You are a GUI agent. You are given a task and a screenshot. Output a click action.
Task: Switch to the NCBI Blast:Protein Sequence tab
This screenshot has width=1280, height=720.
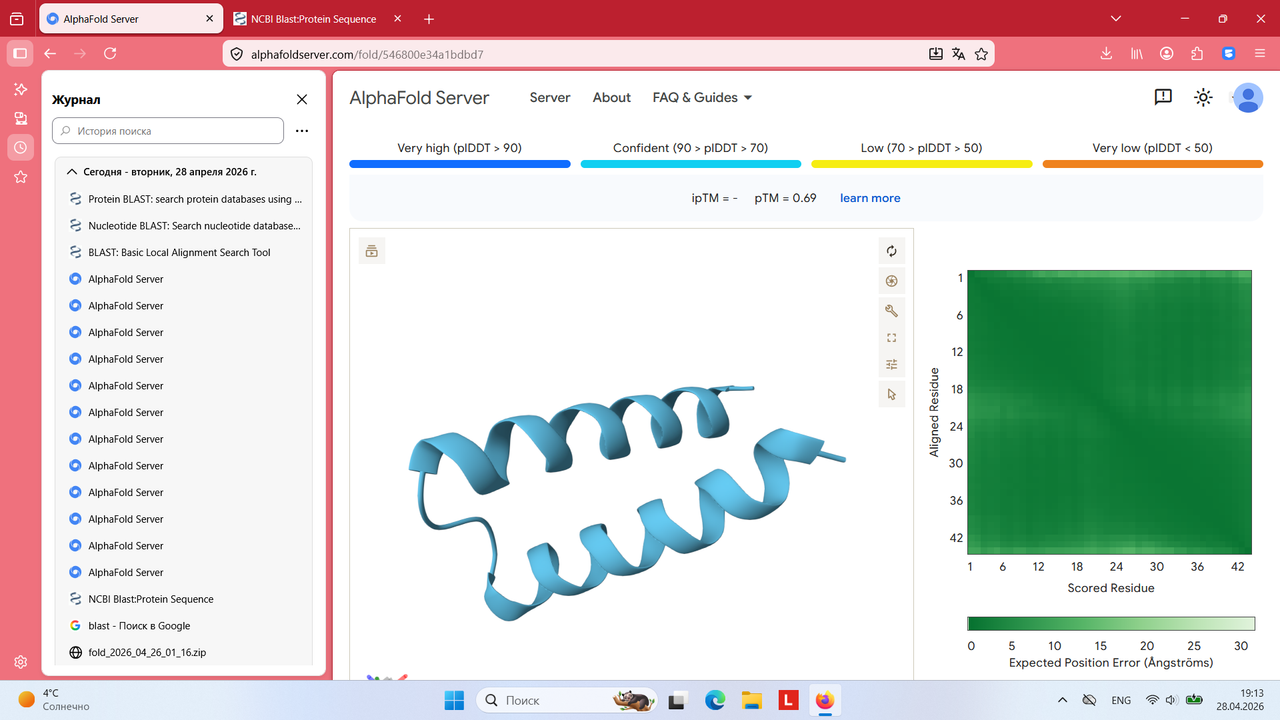315,19
